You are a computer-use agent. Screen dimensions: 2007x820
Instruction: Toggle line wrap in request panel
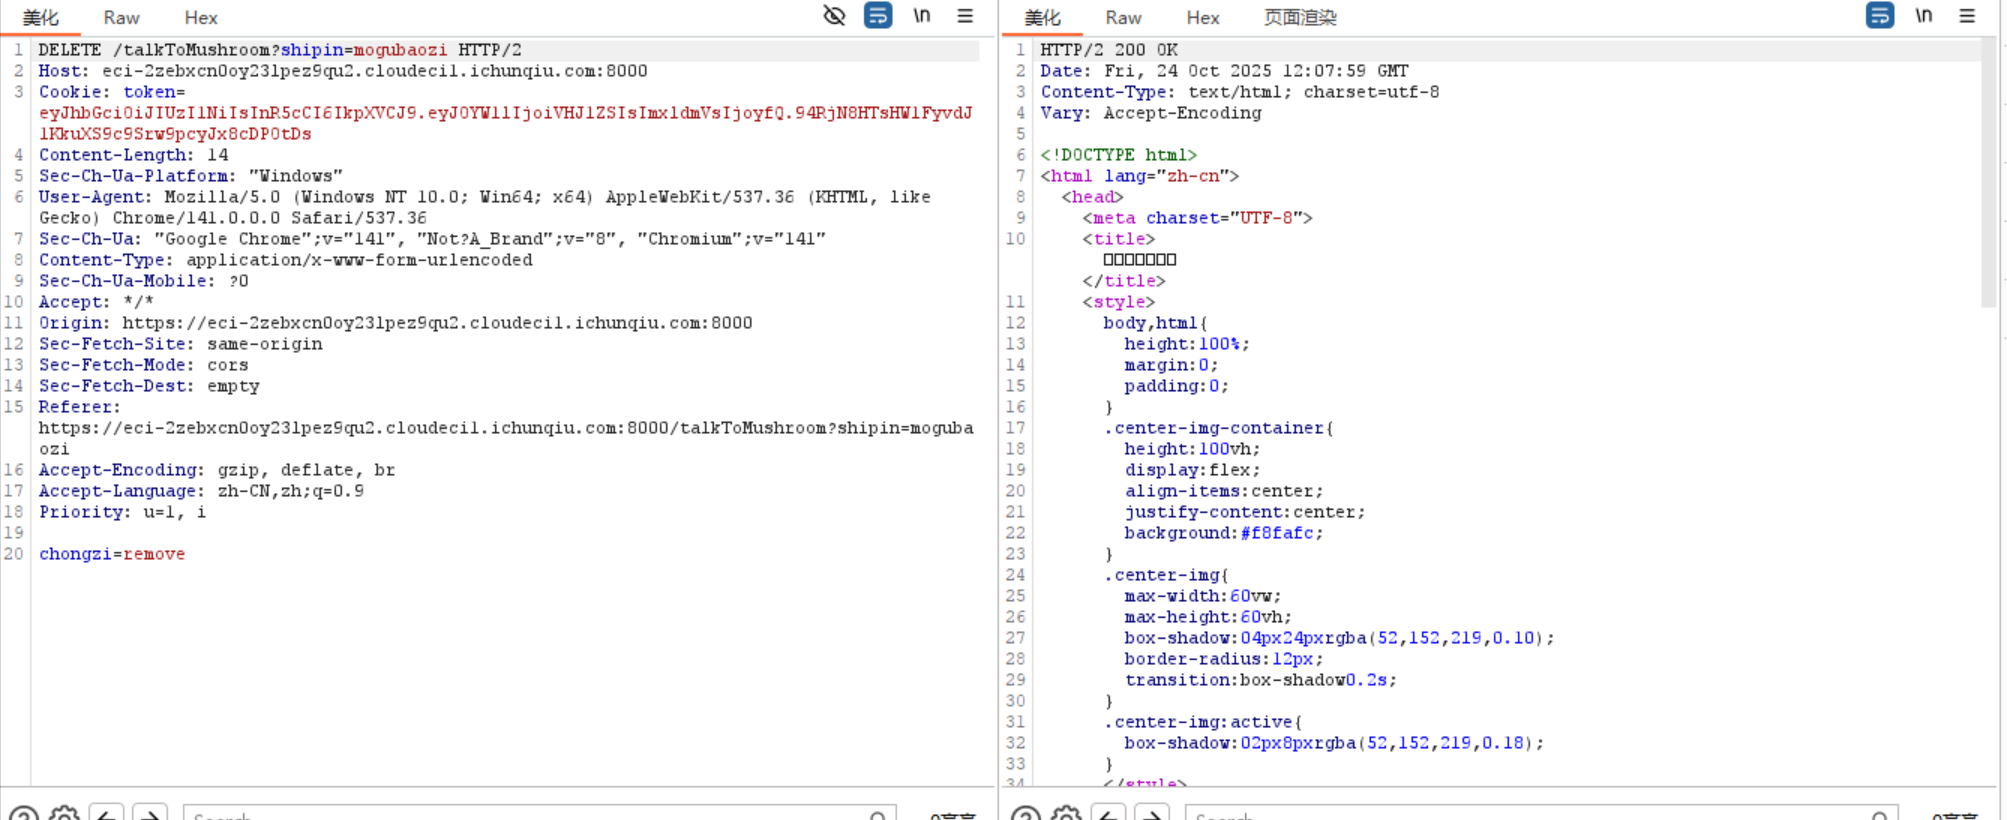click(878, 16)
